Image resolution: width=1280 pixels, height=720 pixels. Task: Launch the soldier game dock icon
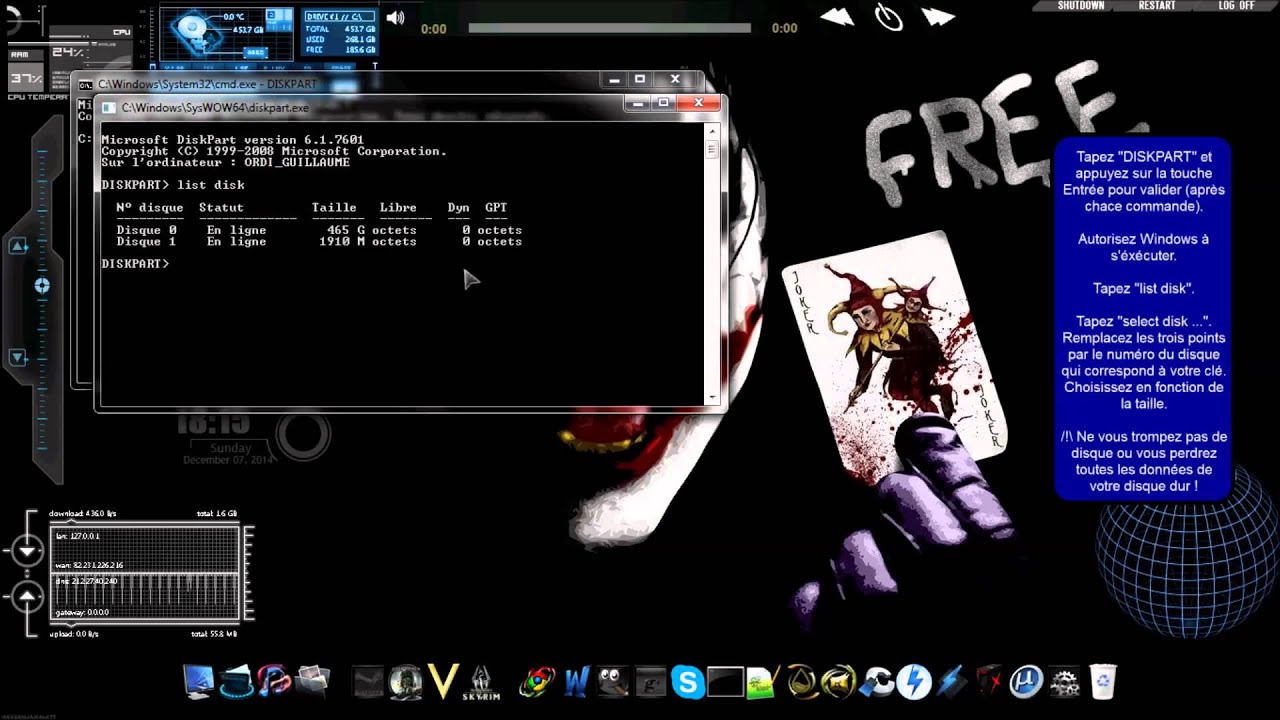tap(406, 682)
